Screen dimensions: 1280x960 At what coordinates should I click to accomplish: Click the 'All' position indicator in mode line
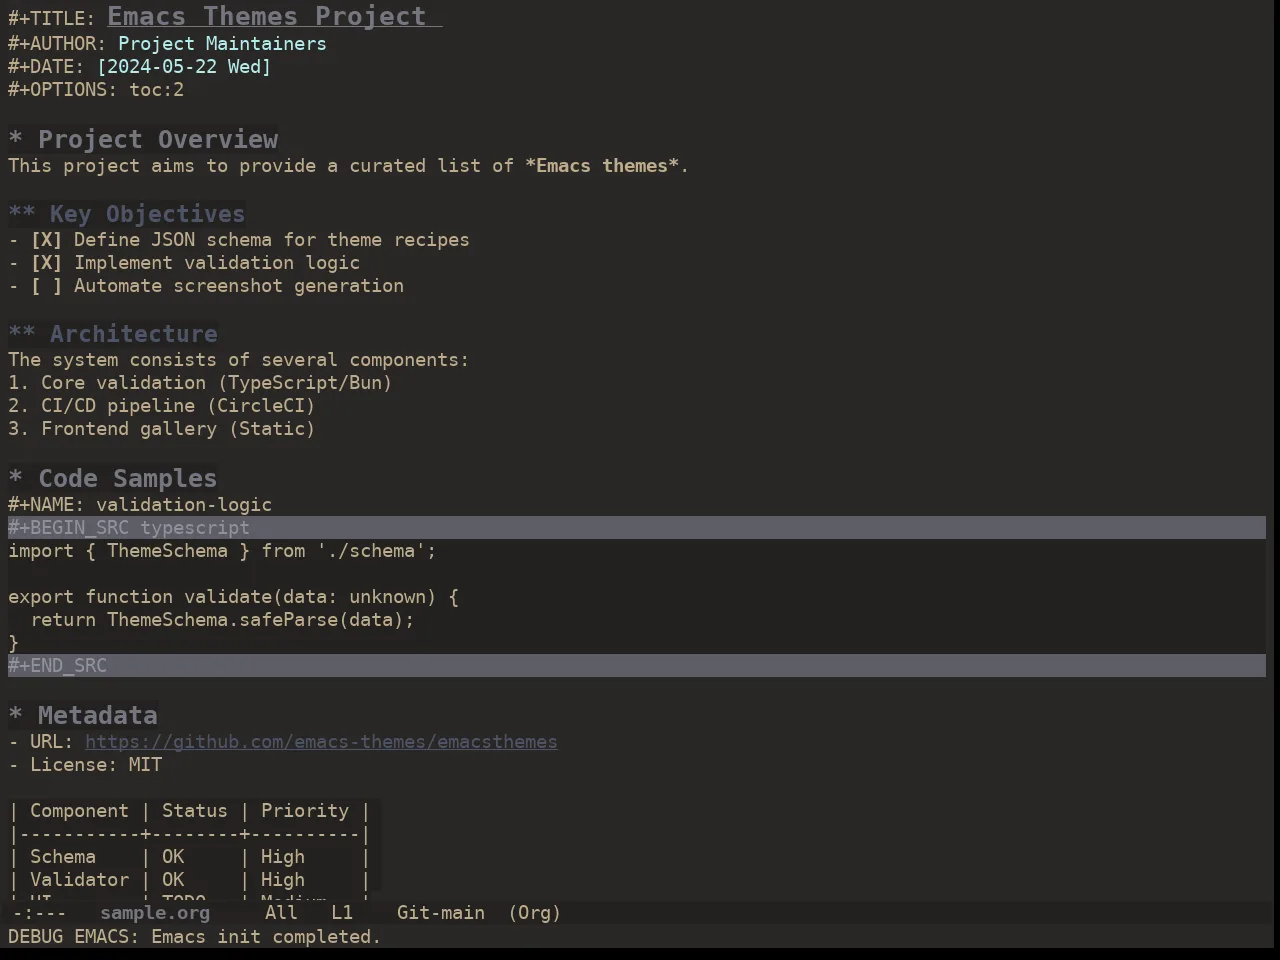point(281,913)
